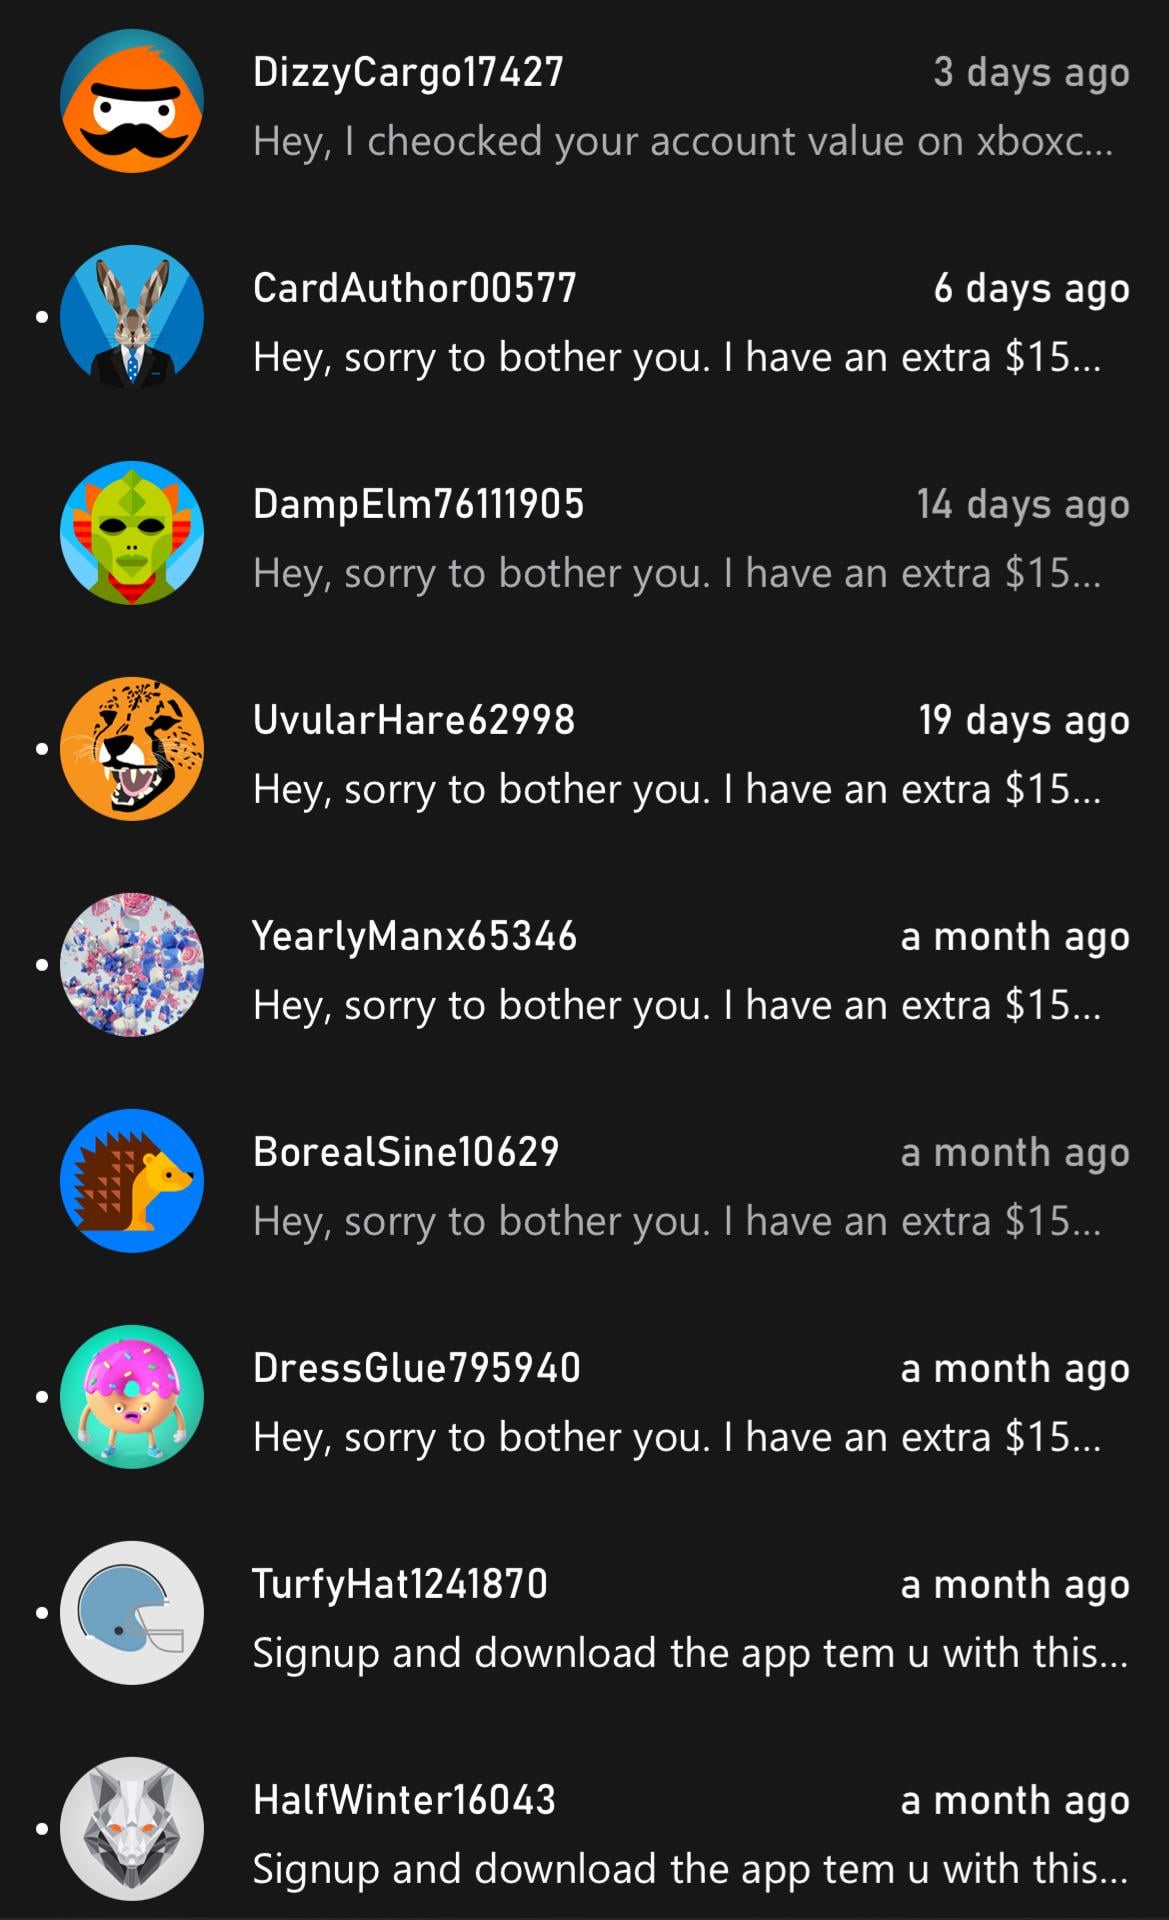Tap TurfyHat1241870's football helmet avatar

132,1613
